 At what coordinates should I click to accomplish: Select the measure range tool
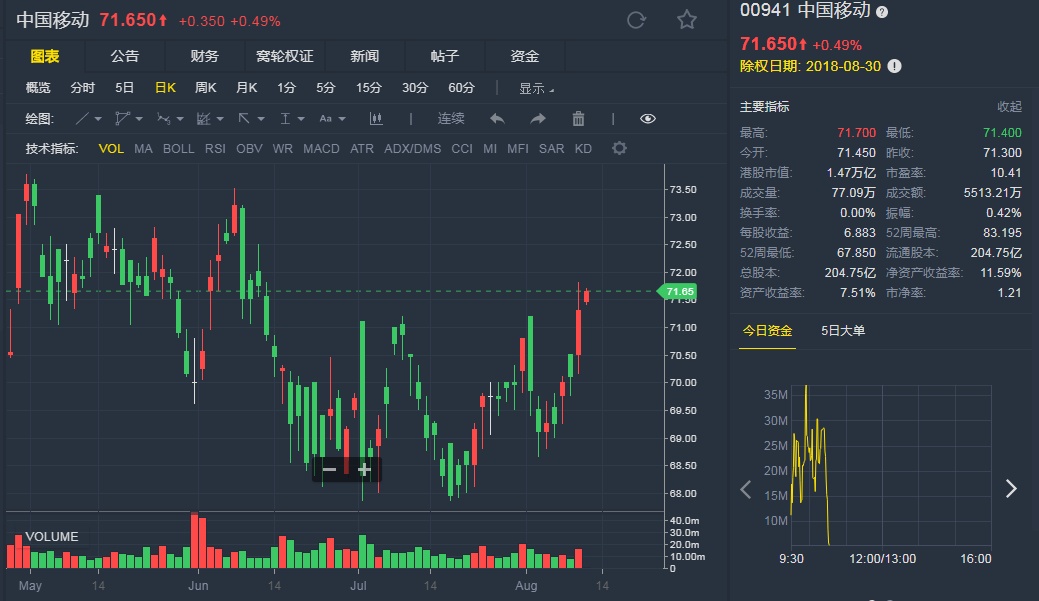click(x=285, y=119)
